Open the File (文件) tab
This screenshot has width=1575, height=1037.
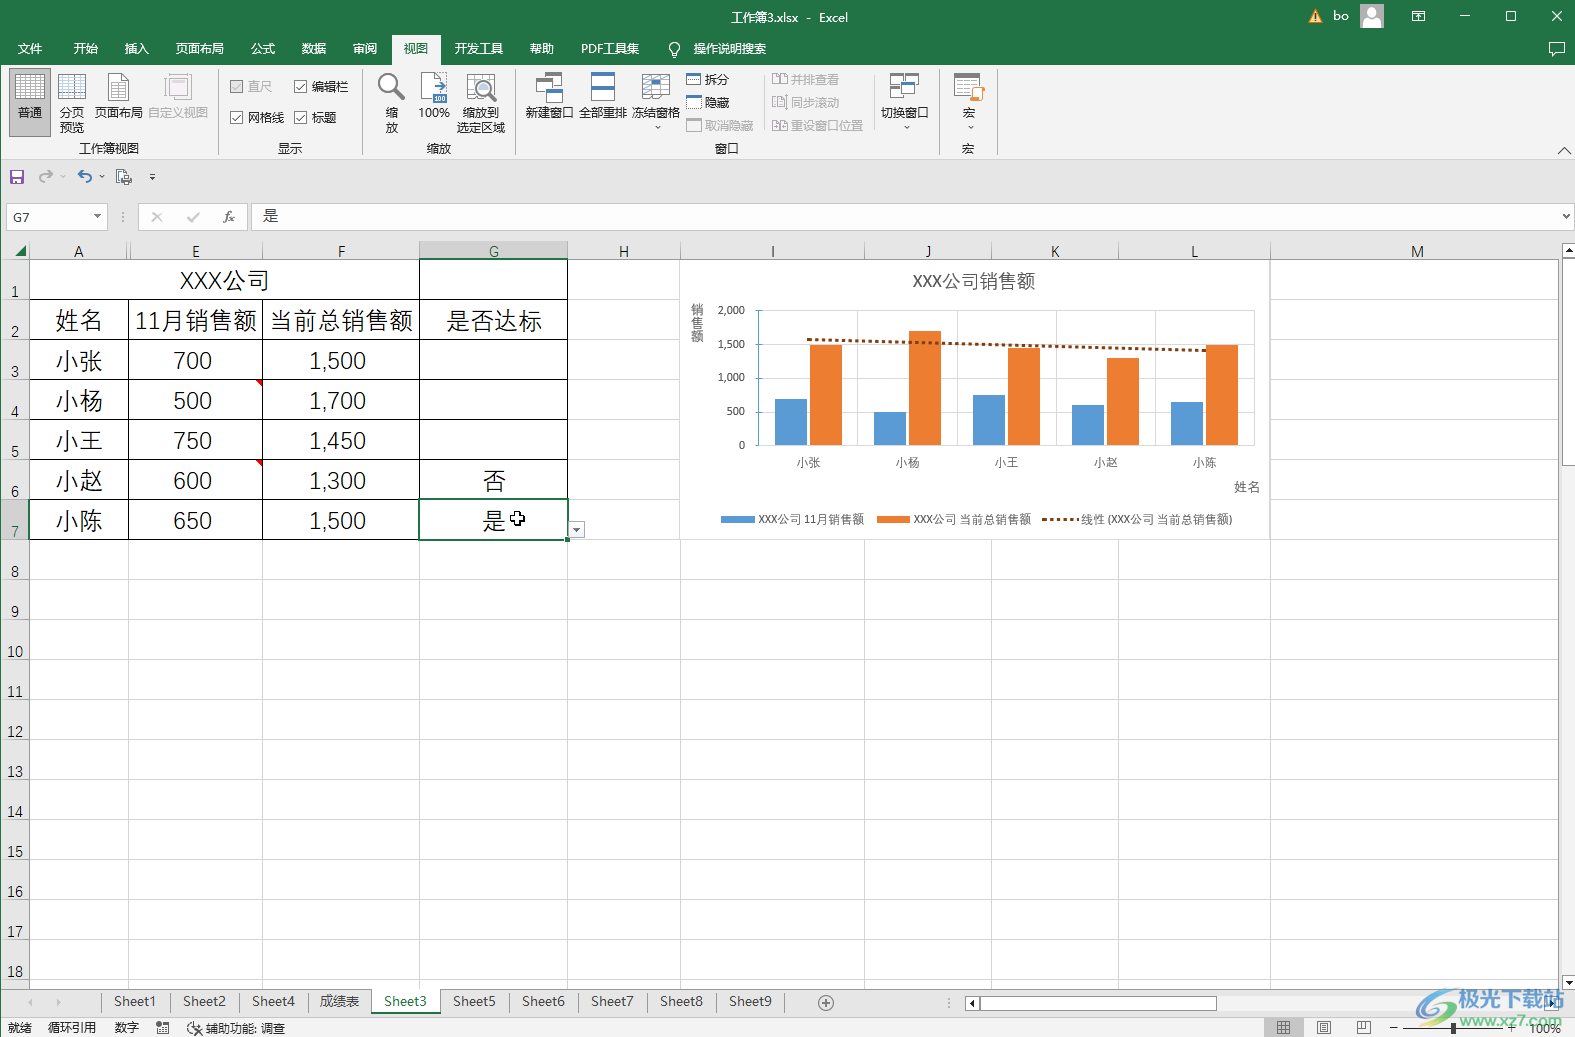tap(30, 49)
